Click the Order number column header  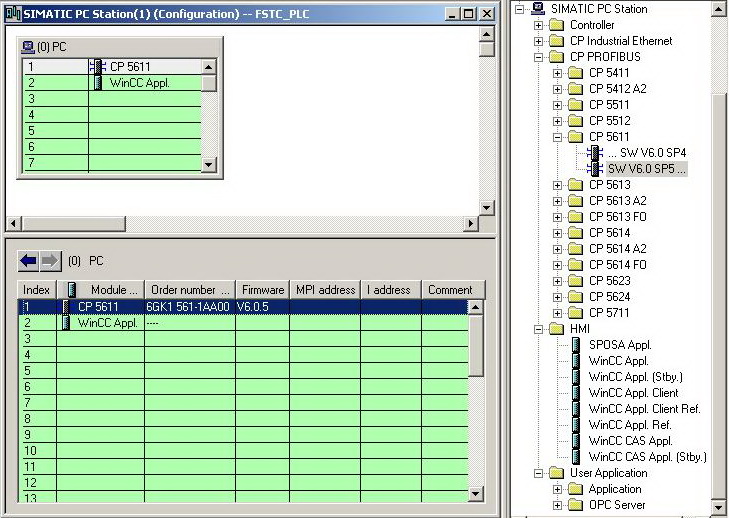pos(190,290)
